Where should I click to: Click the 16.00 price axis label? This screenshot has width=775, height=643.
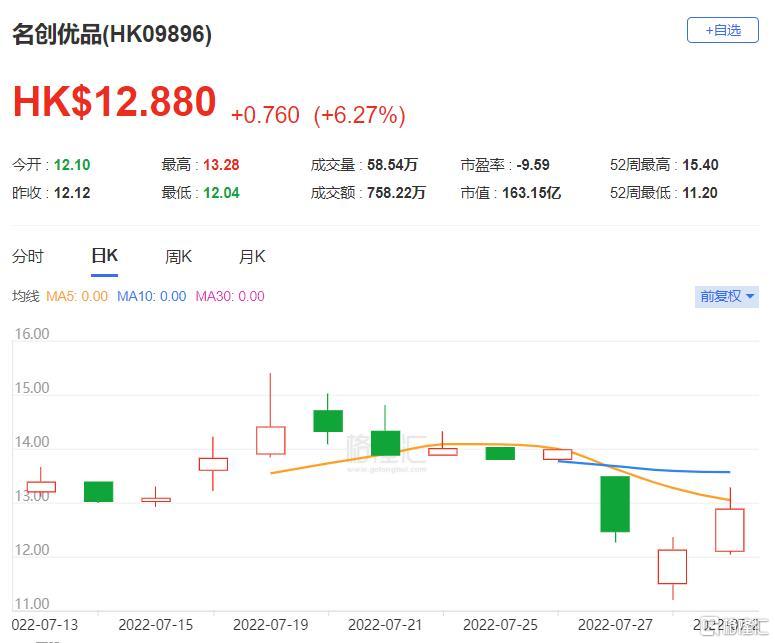coord(32,334)
